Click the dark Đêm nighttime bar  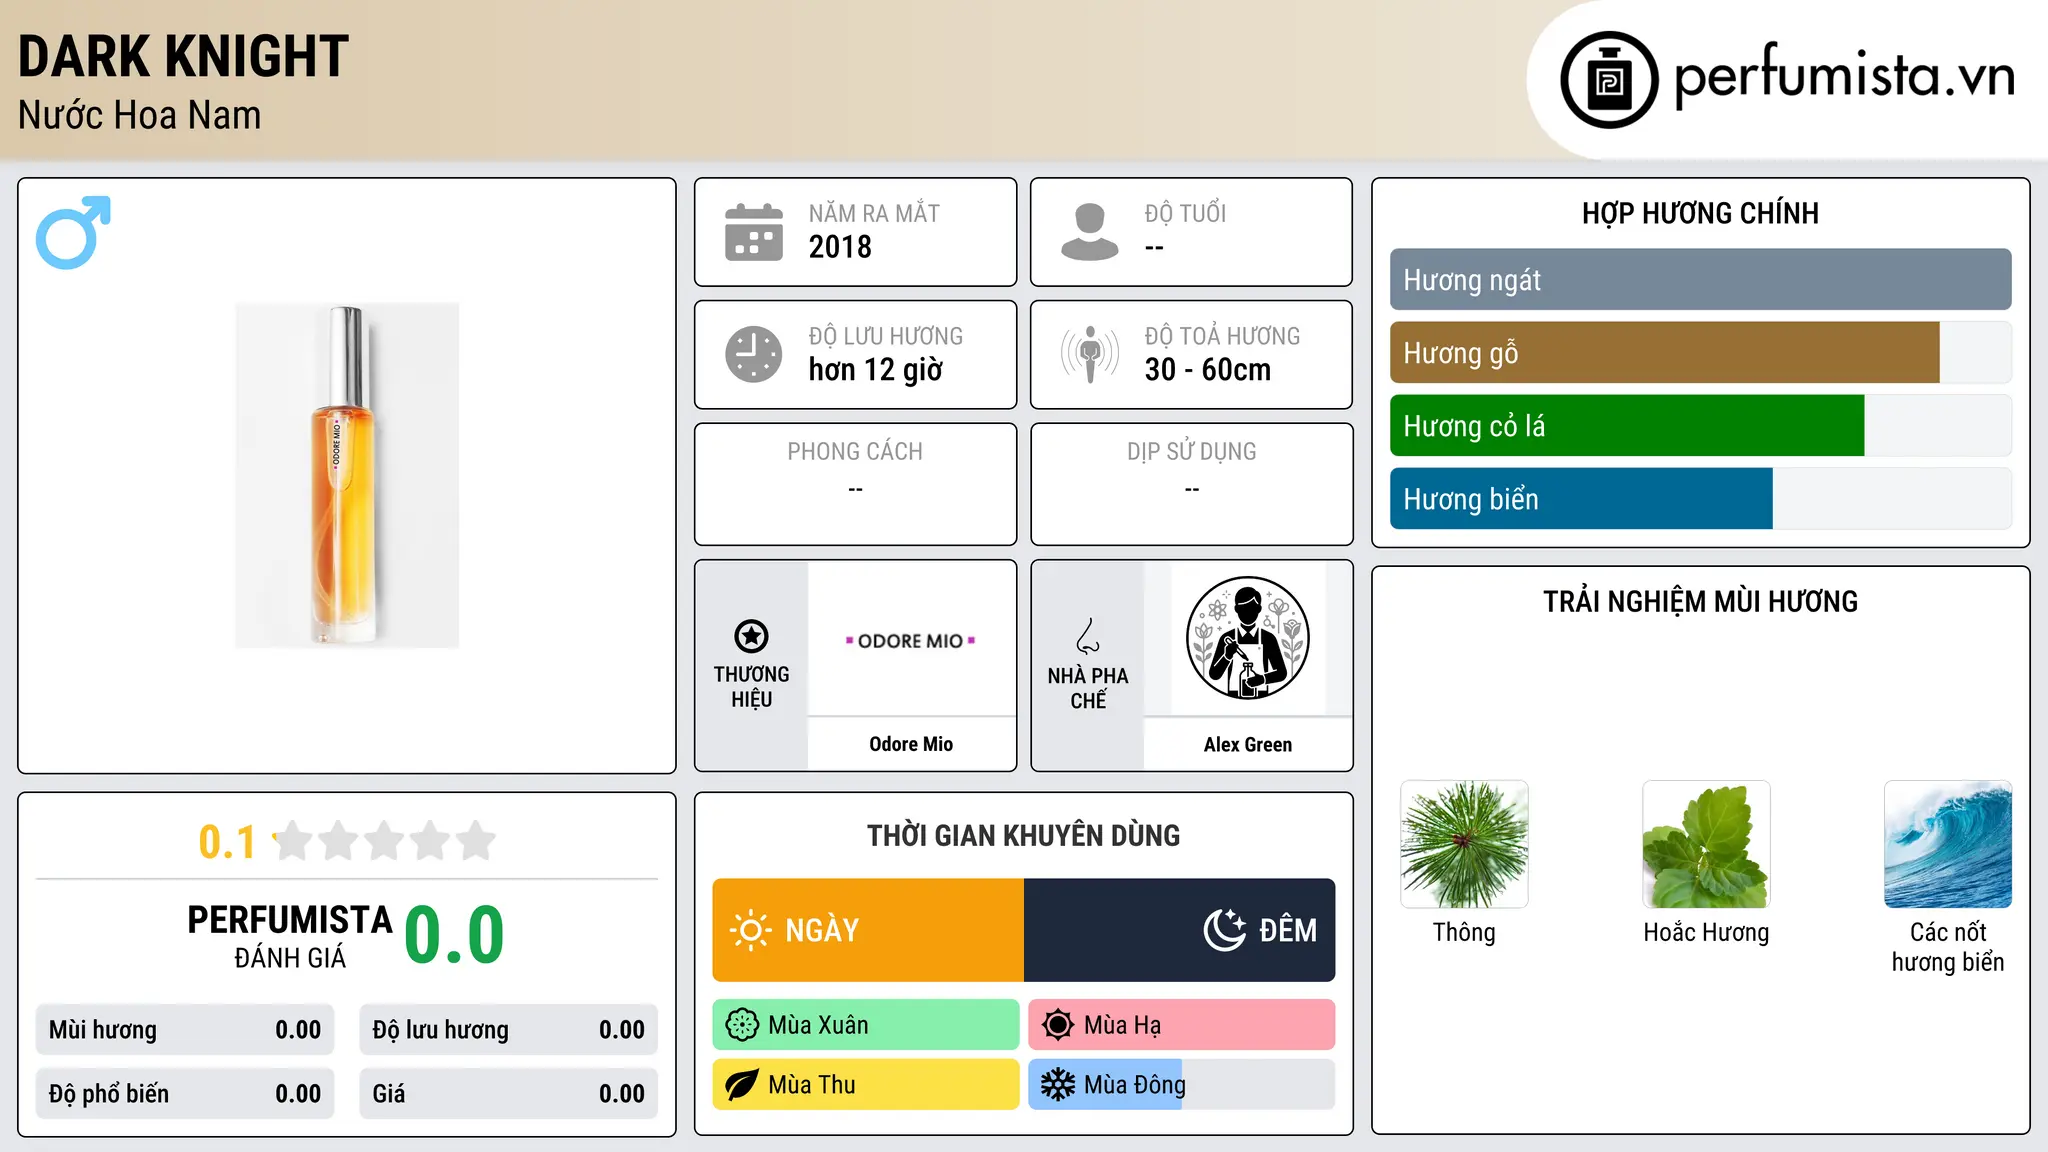click(1179, 930)
